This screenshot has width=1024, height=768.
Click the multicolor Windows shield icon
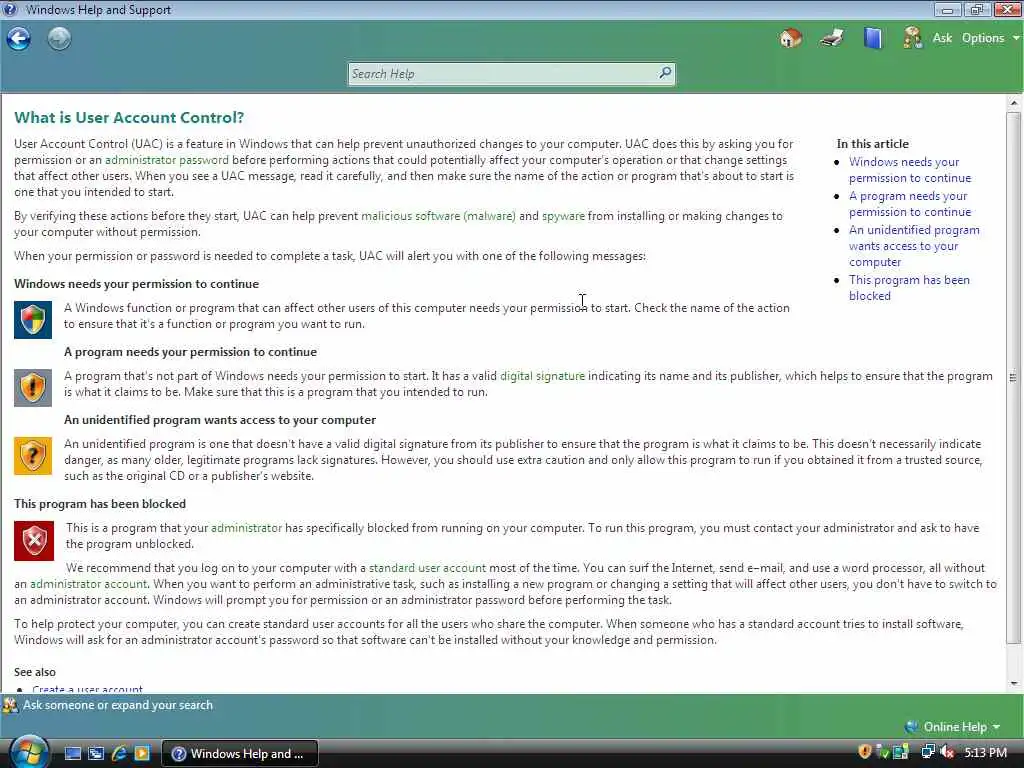click(33, 320)
